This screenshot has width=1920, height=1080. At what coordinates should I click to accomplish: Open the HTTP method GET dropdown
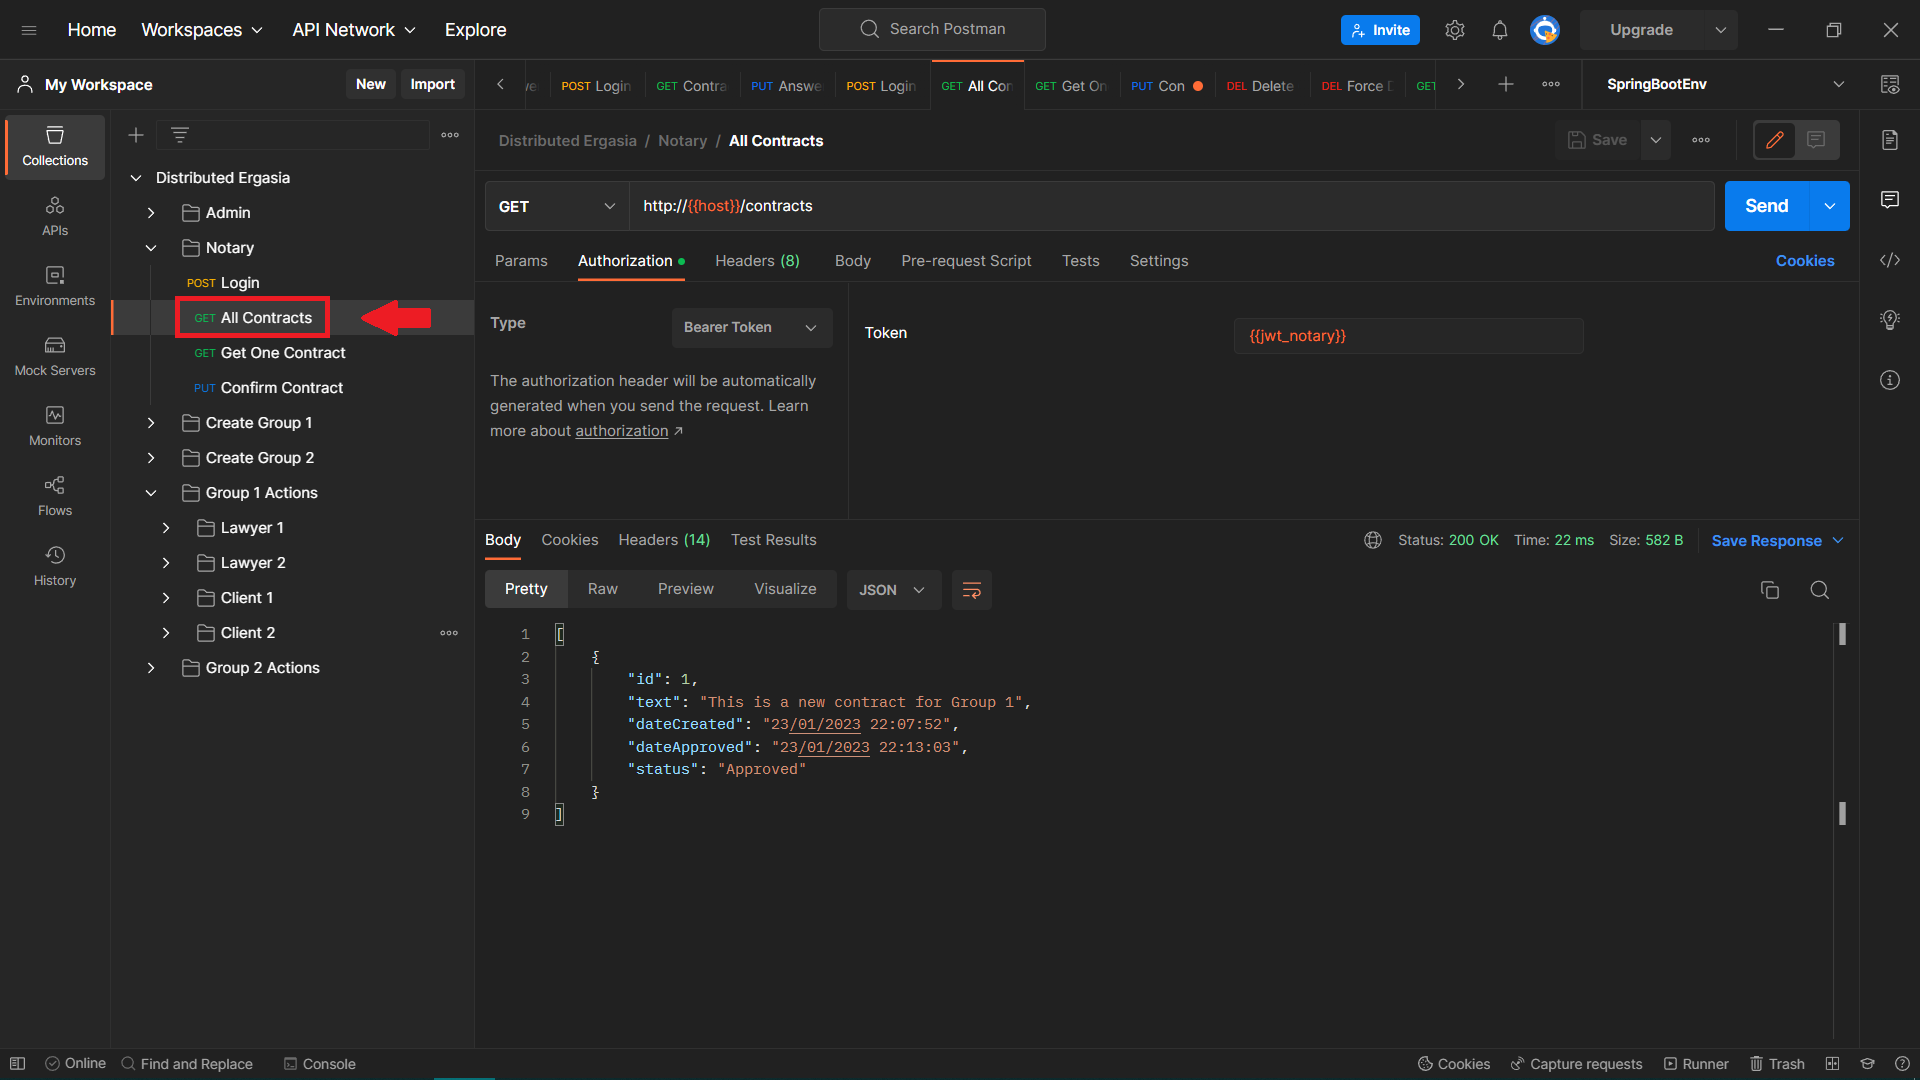point(557,206)
